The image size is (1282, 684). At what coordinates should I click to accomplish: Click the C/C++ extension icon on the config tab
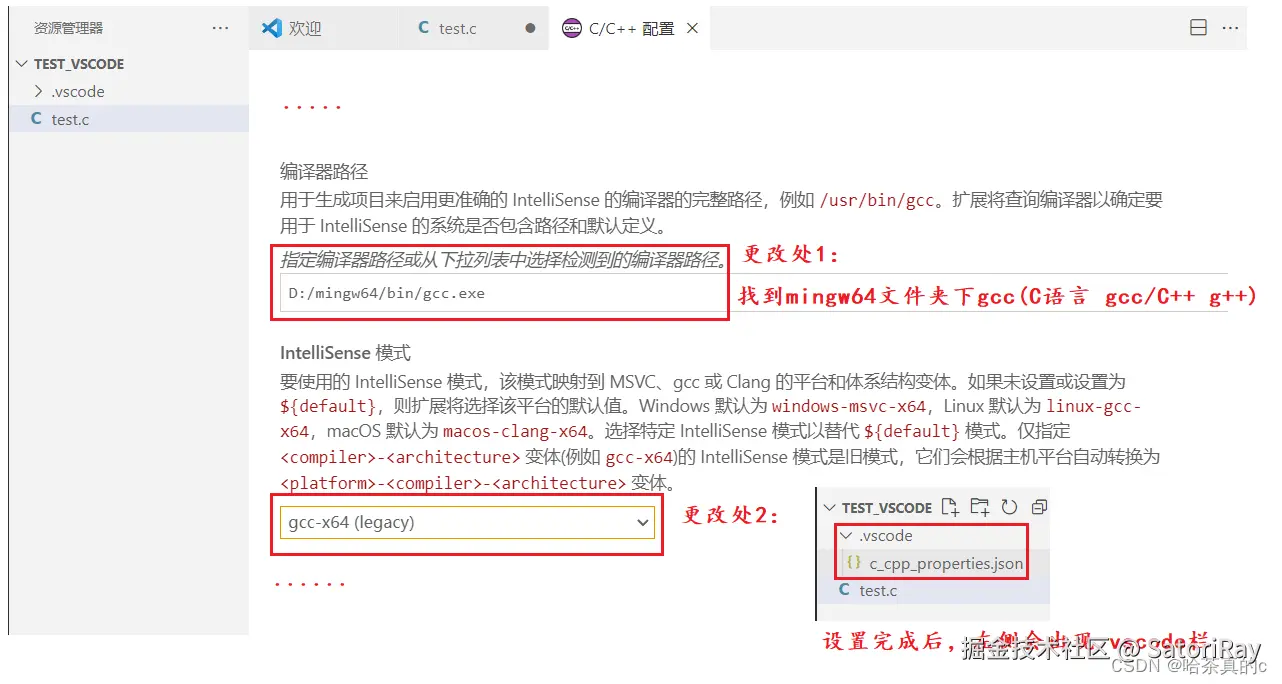(x=571, y=28)
